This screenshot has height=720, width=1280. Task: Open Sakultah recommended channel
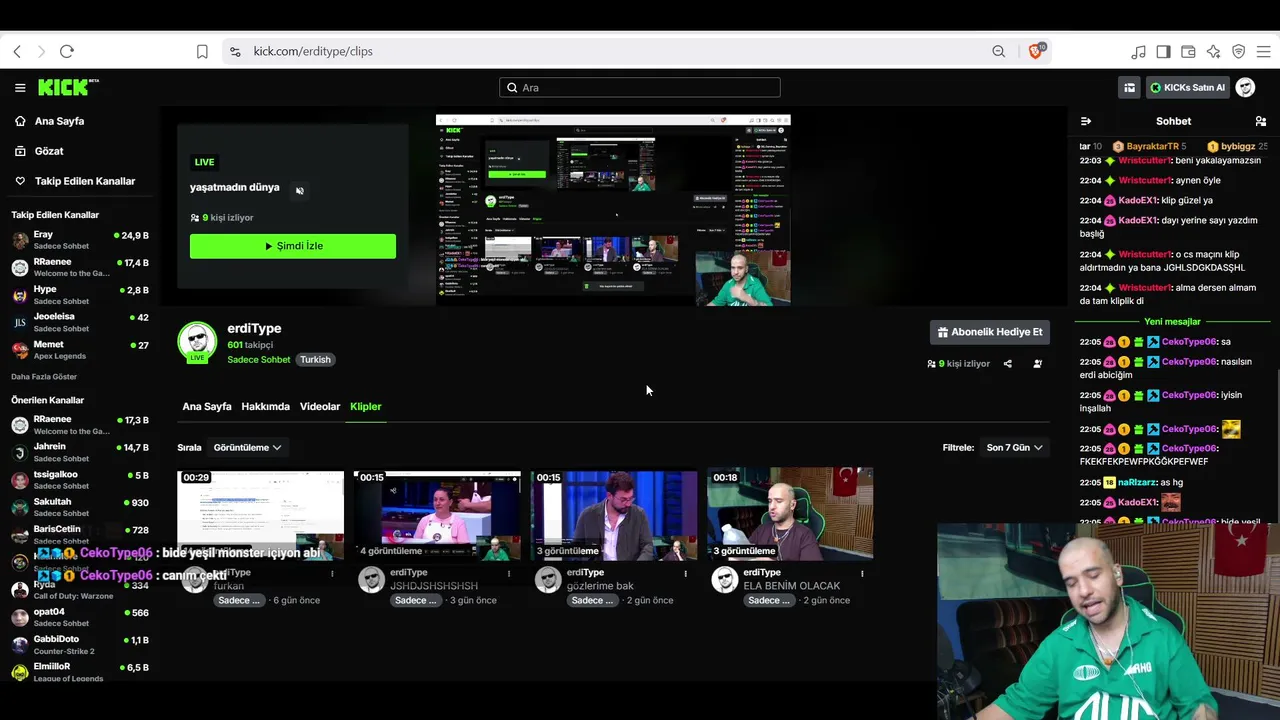pyautogui.click(x=80, y=507)
